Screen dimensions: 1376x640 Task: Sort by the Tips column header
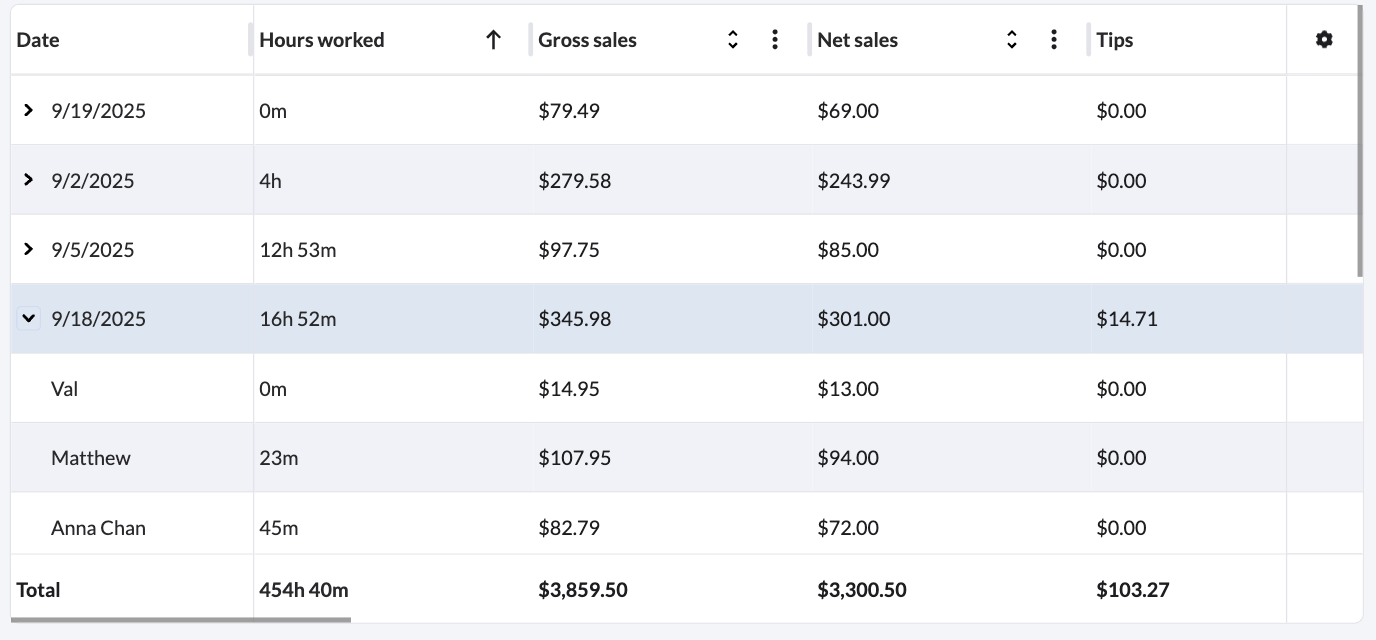(1114, 40)
